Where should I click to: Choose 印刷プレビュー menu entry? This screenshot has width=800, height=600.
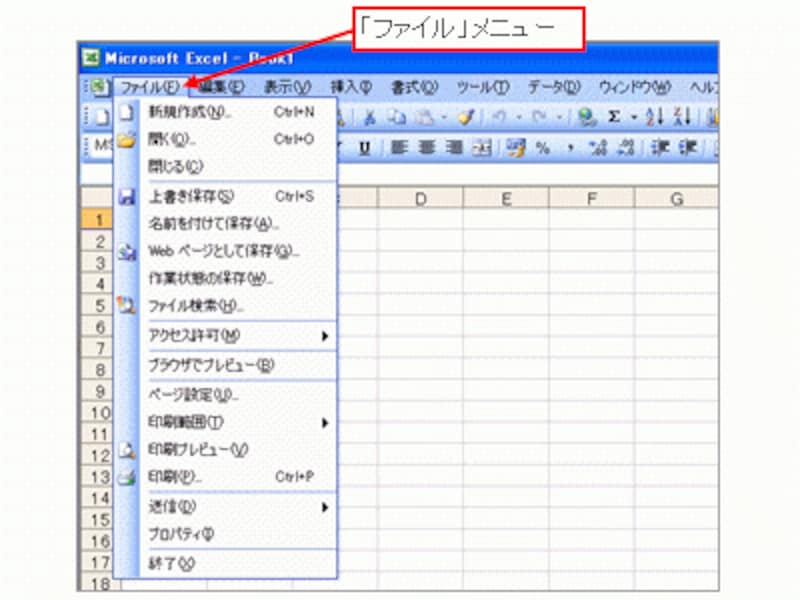coord(226,449)
